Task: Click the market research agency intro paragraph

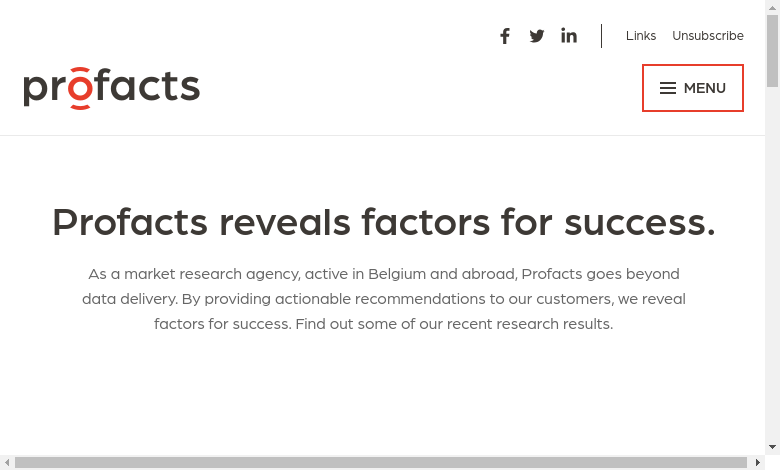Action: click(384, 298)
